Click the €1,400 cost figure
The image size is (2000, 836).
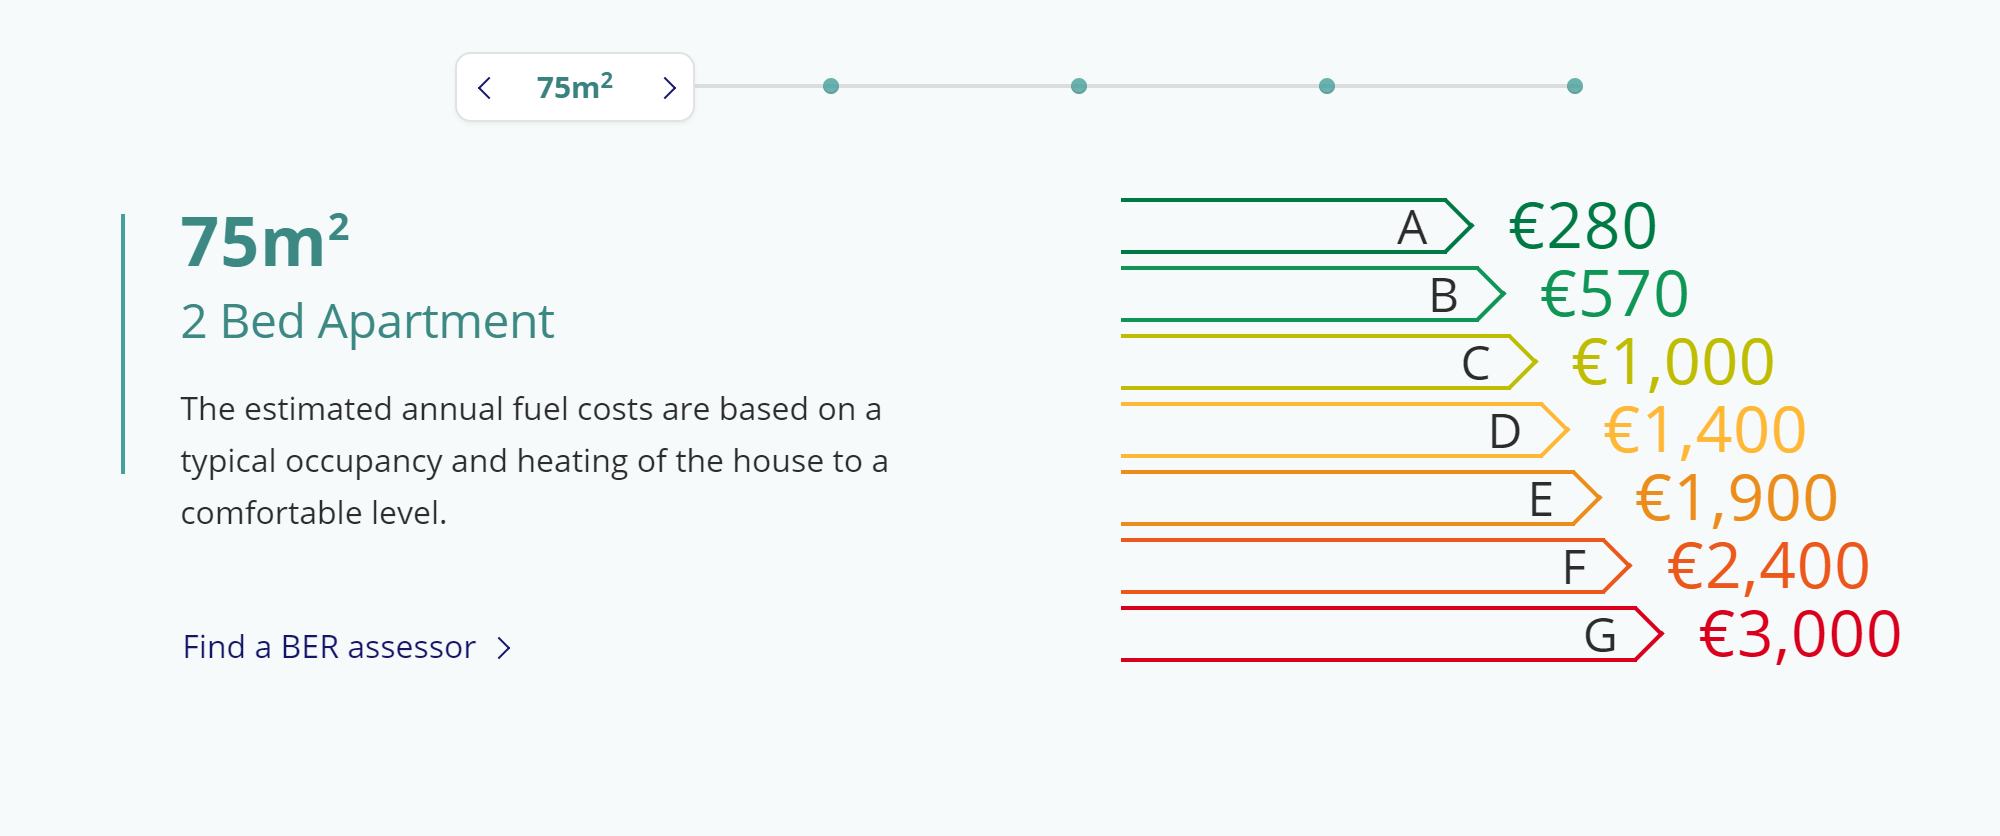tap(1705, 430)
